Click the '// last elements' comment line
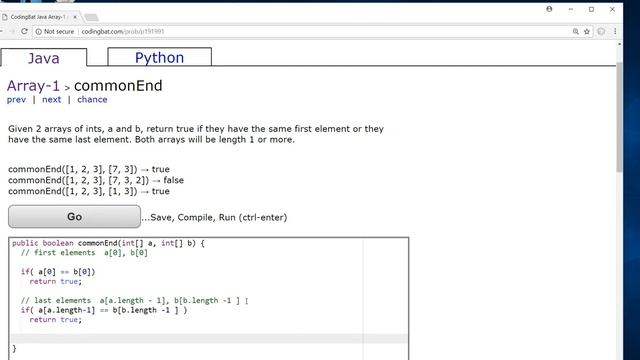 click(x=130, y=301)
